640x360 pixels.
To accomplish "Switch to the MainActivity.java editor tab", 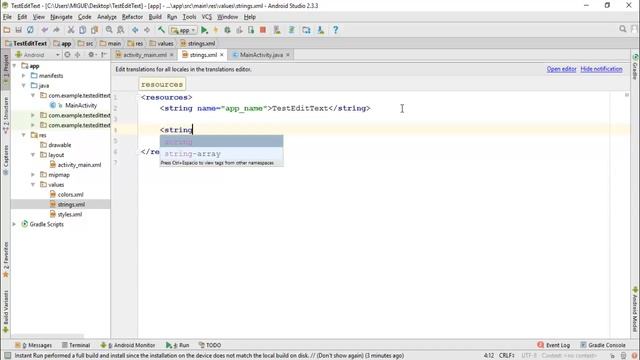I will [261, 55].
